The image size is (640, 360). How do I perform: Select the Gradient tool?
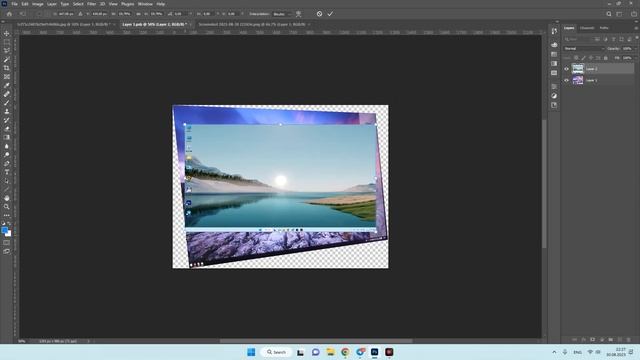[x=7, y=137]
